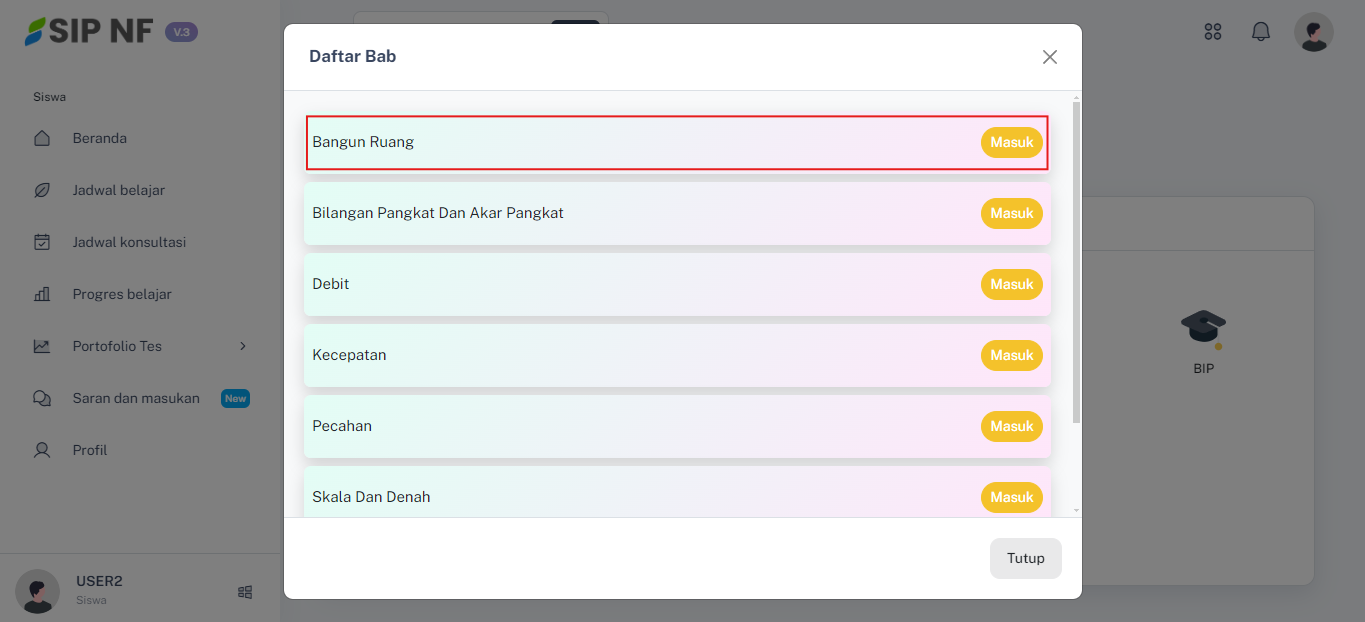Click the Beranda home icon in sidebar
This screenshot has height=622, width=1365.
point(42,138)
